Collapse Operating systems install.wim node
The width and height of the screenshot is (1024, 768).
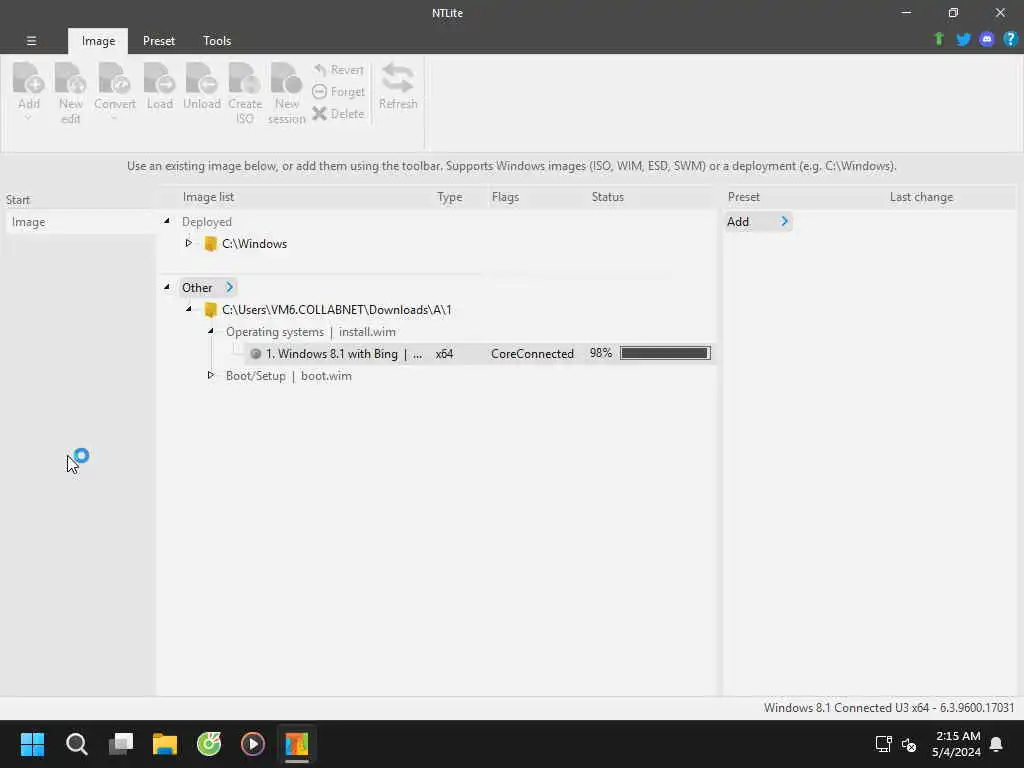click(x=211, y=331)
